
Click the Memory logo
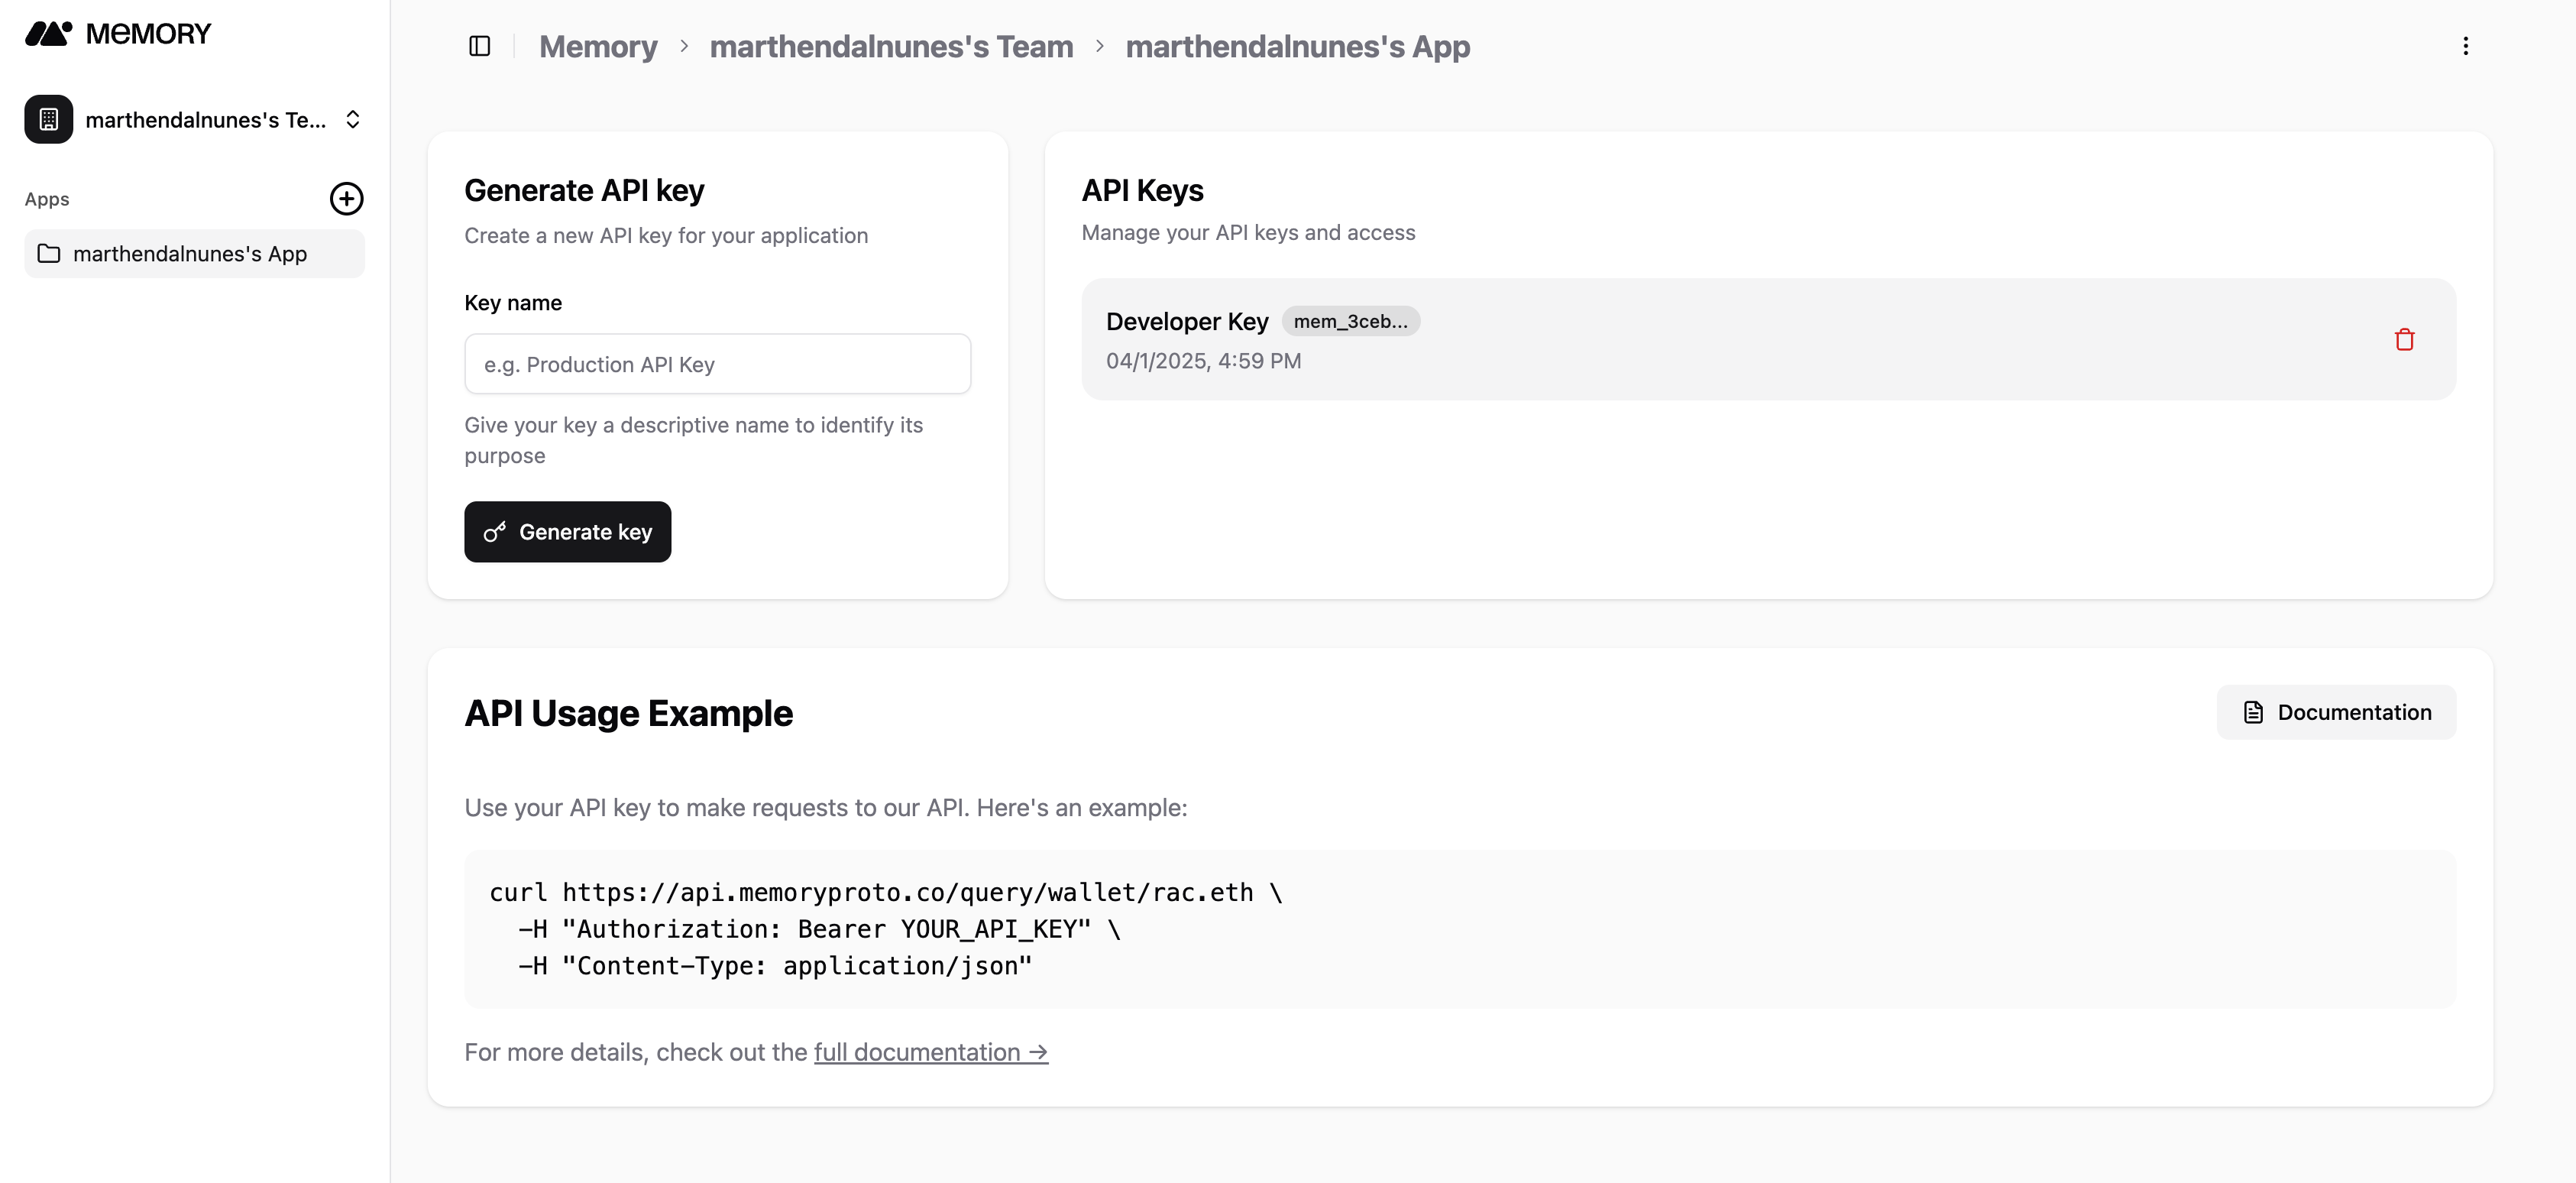118,34
